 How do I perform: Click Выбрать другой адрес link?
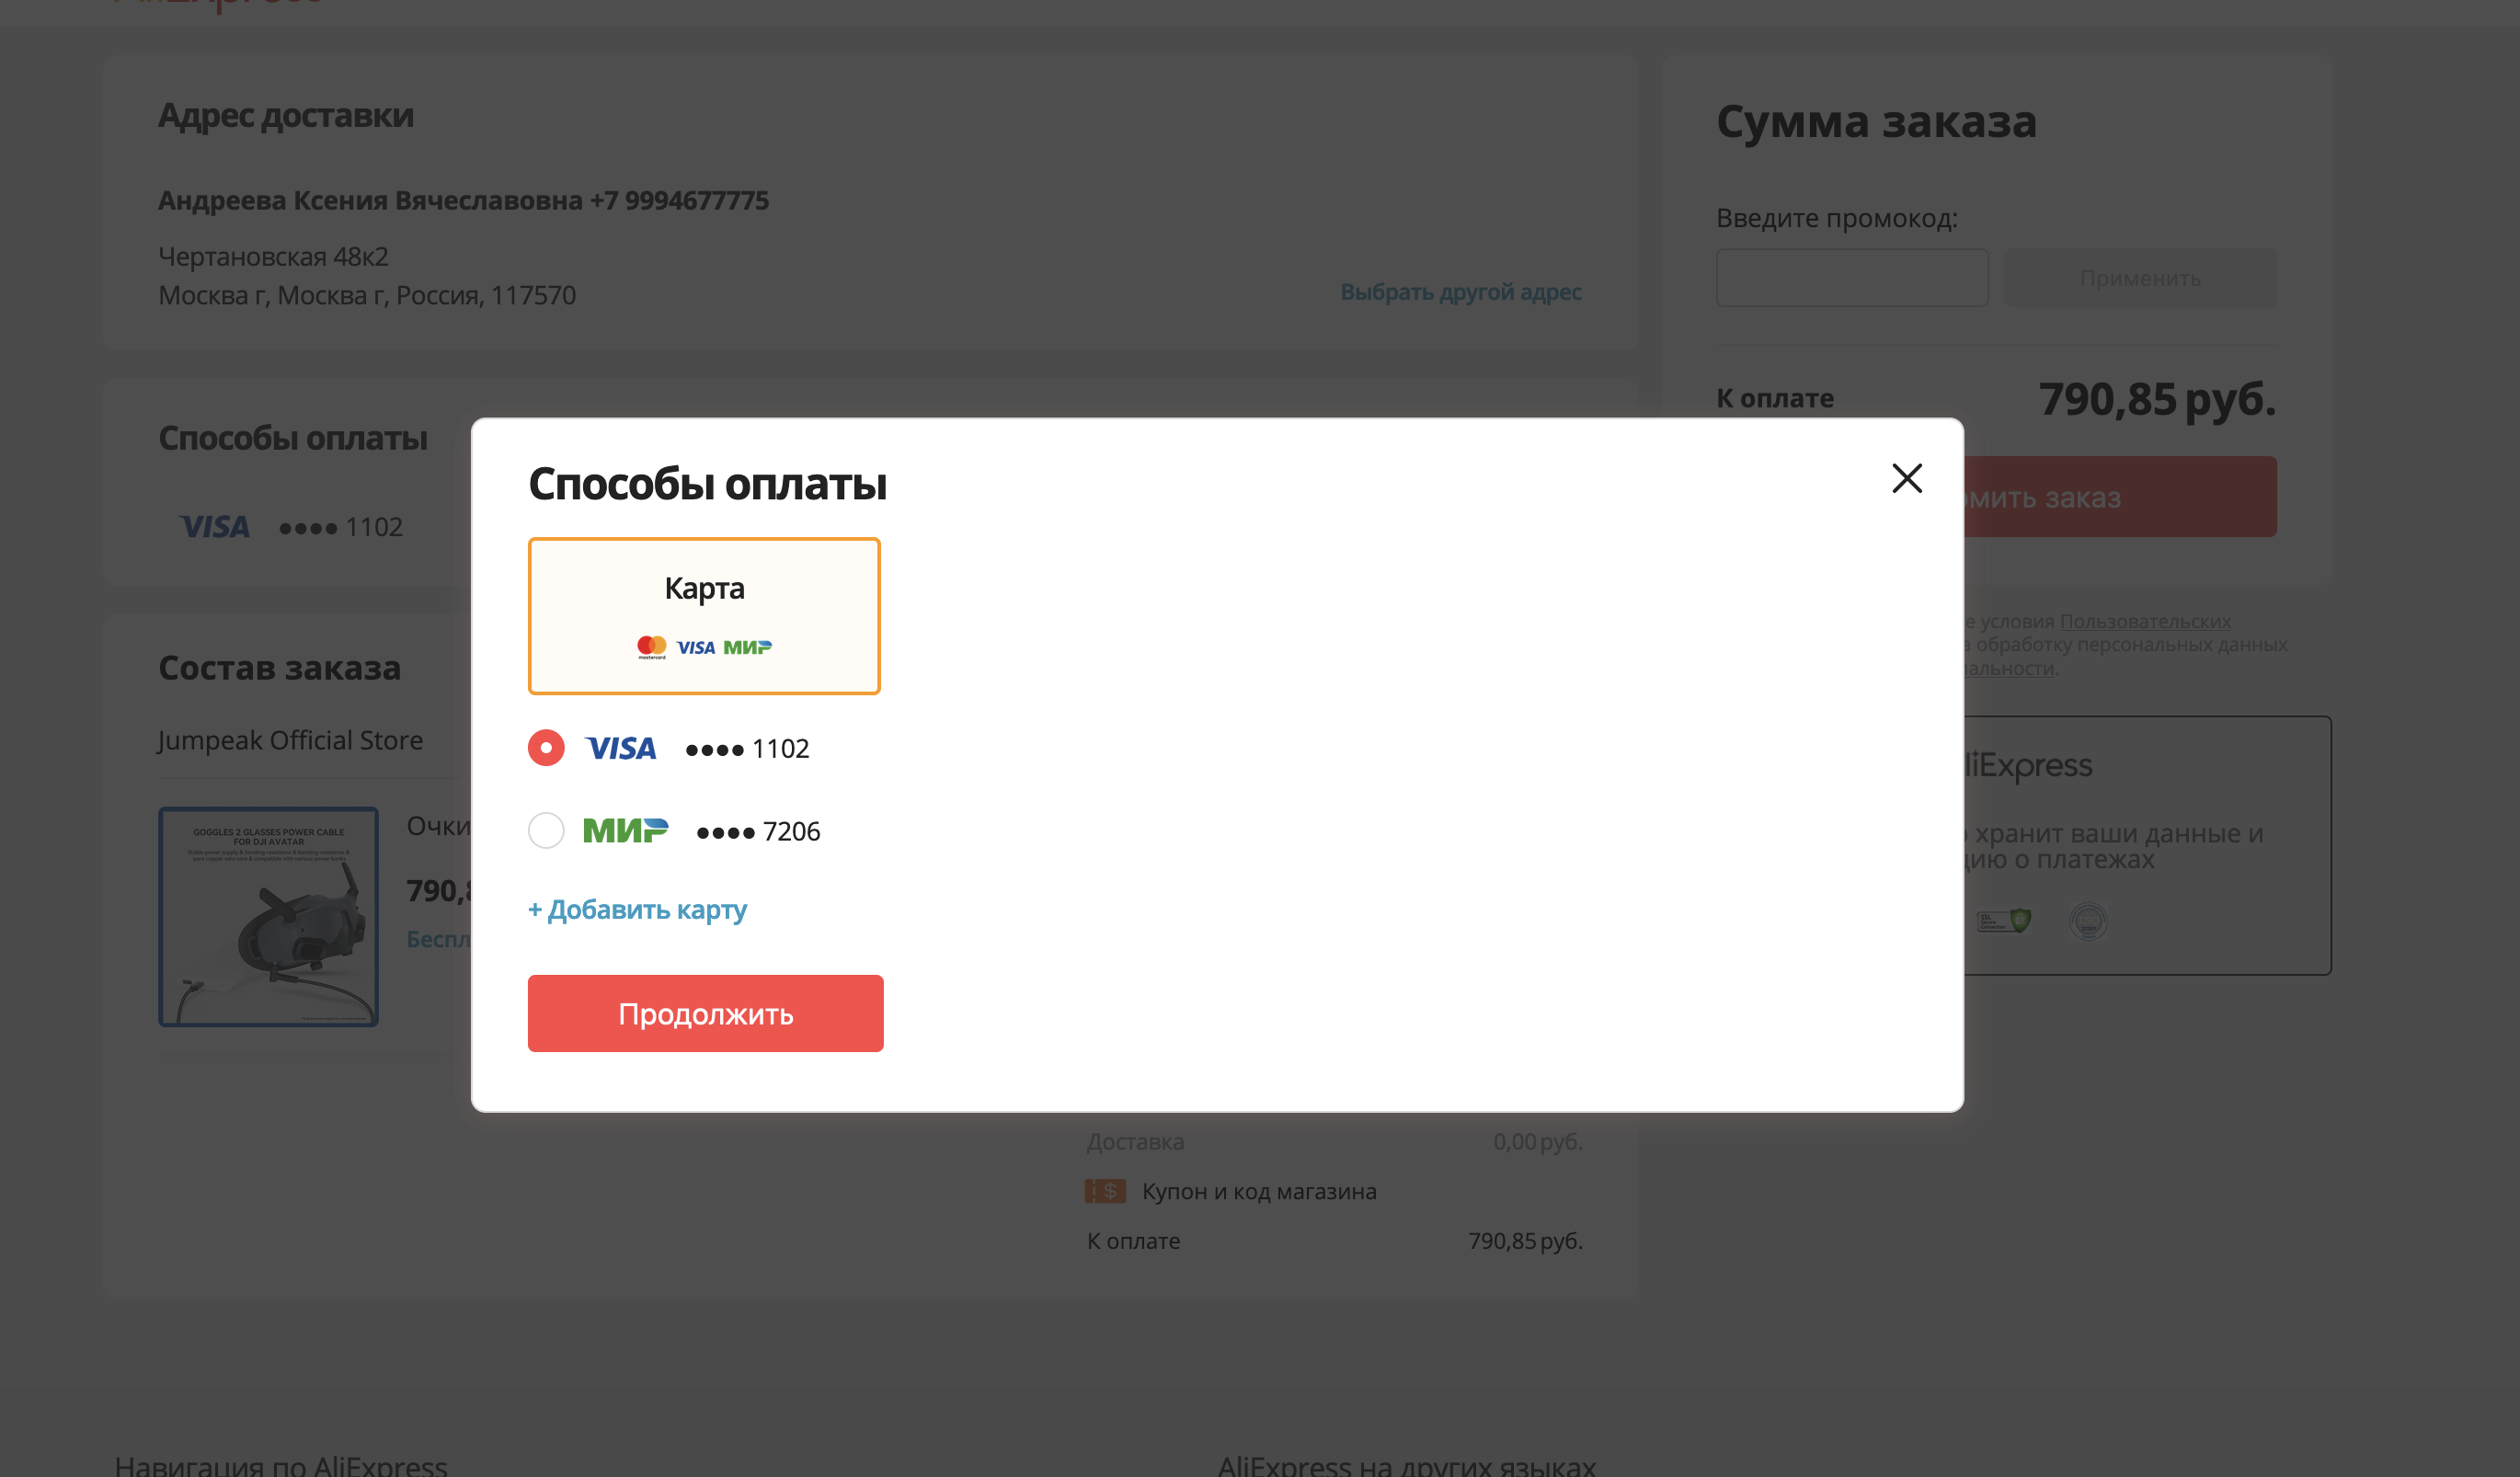pyautogui.click(x=1461, y=292)
